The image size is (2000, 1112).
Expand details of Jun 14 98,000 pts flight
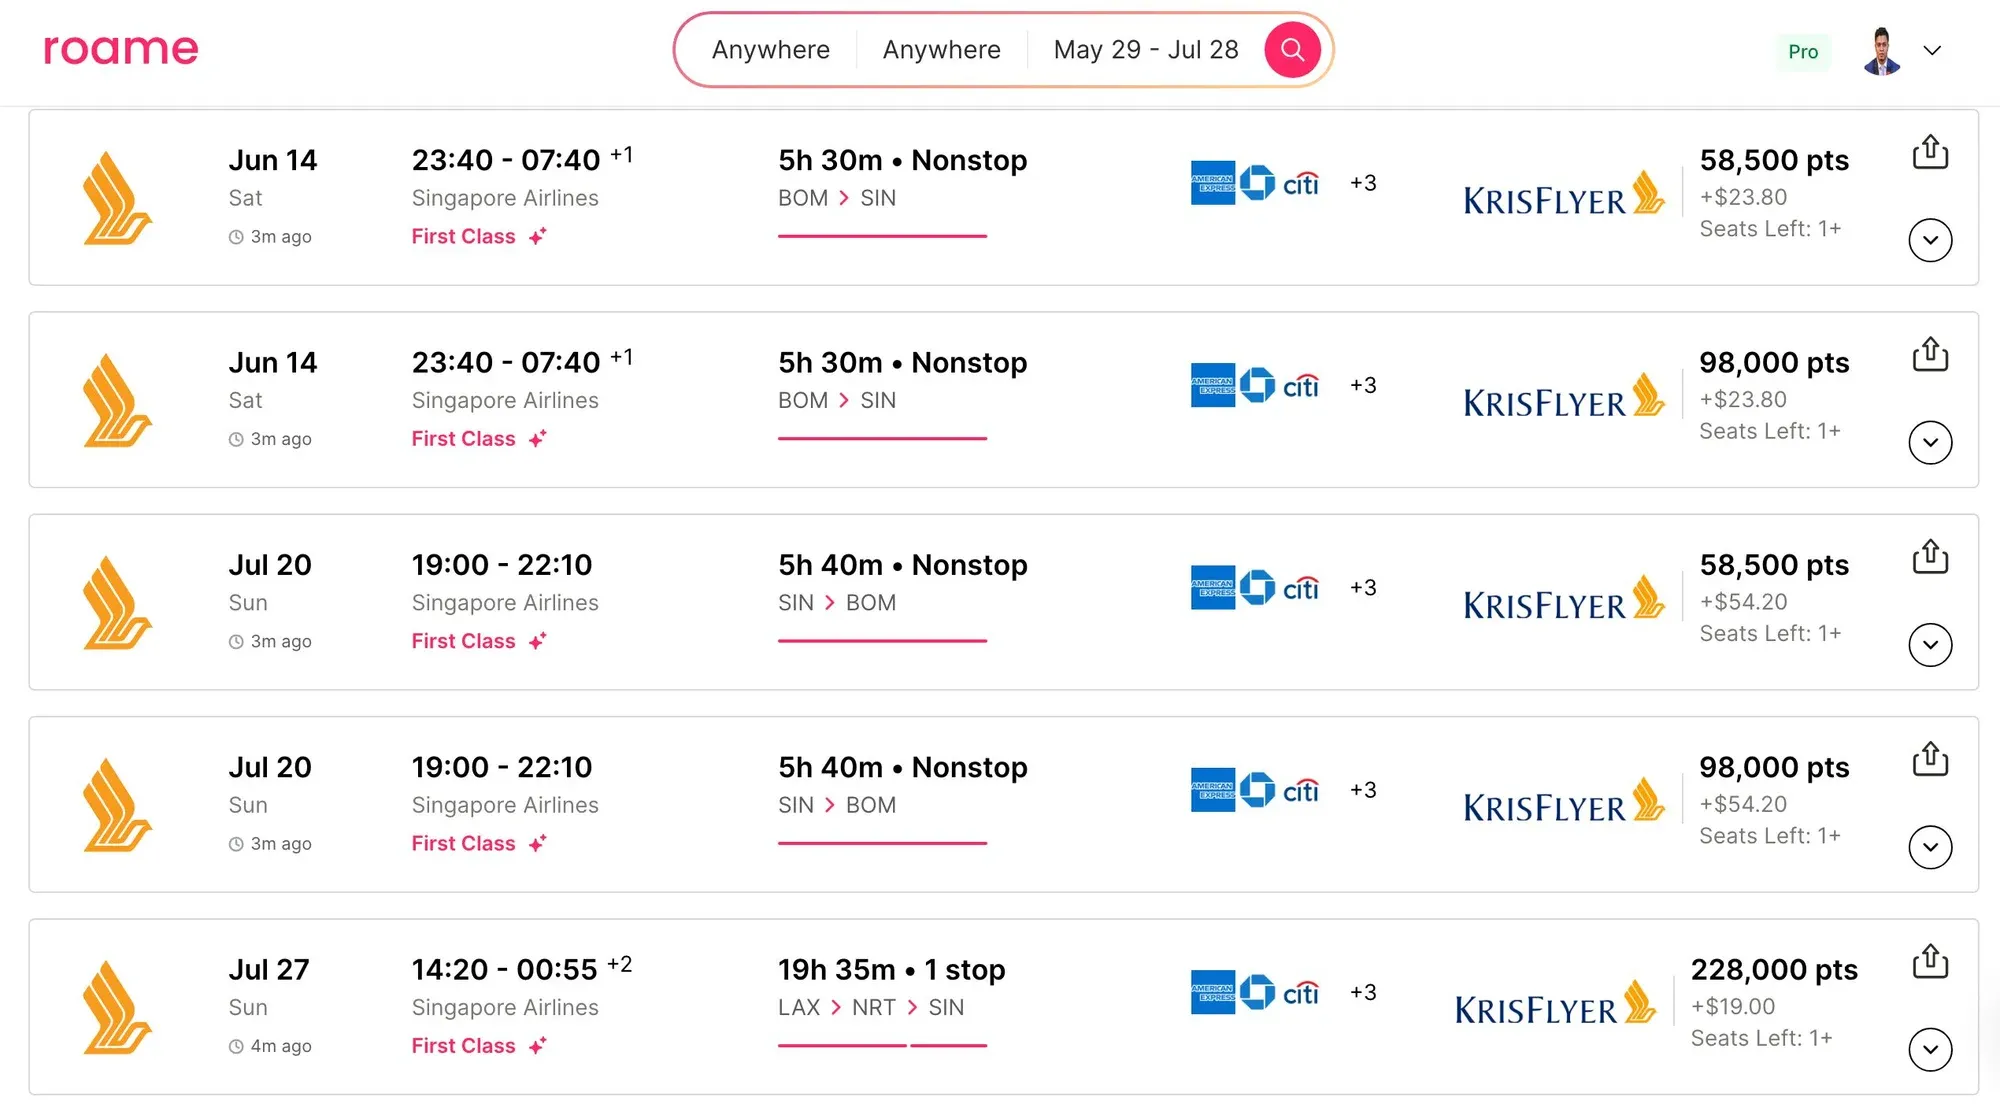coord(1930,442)
